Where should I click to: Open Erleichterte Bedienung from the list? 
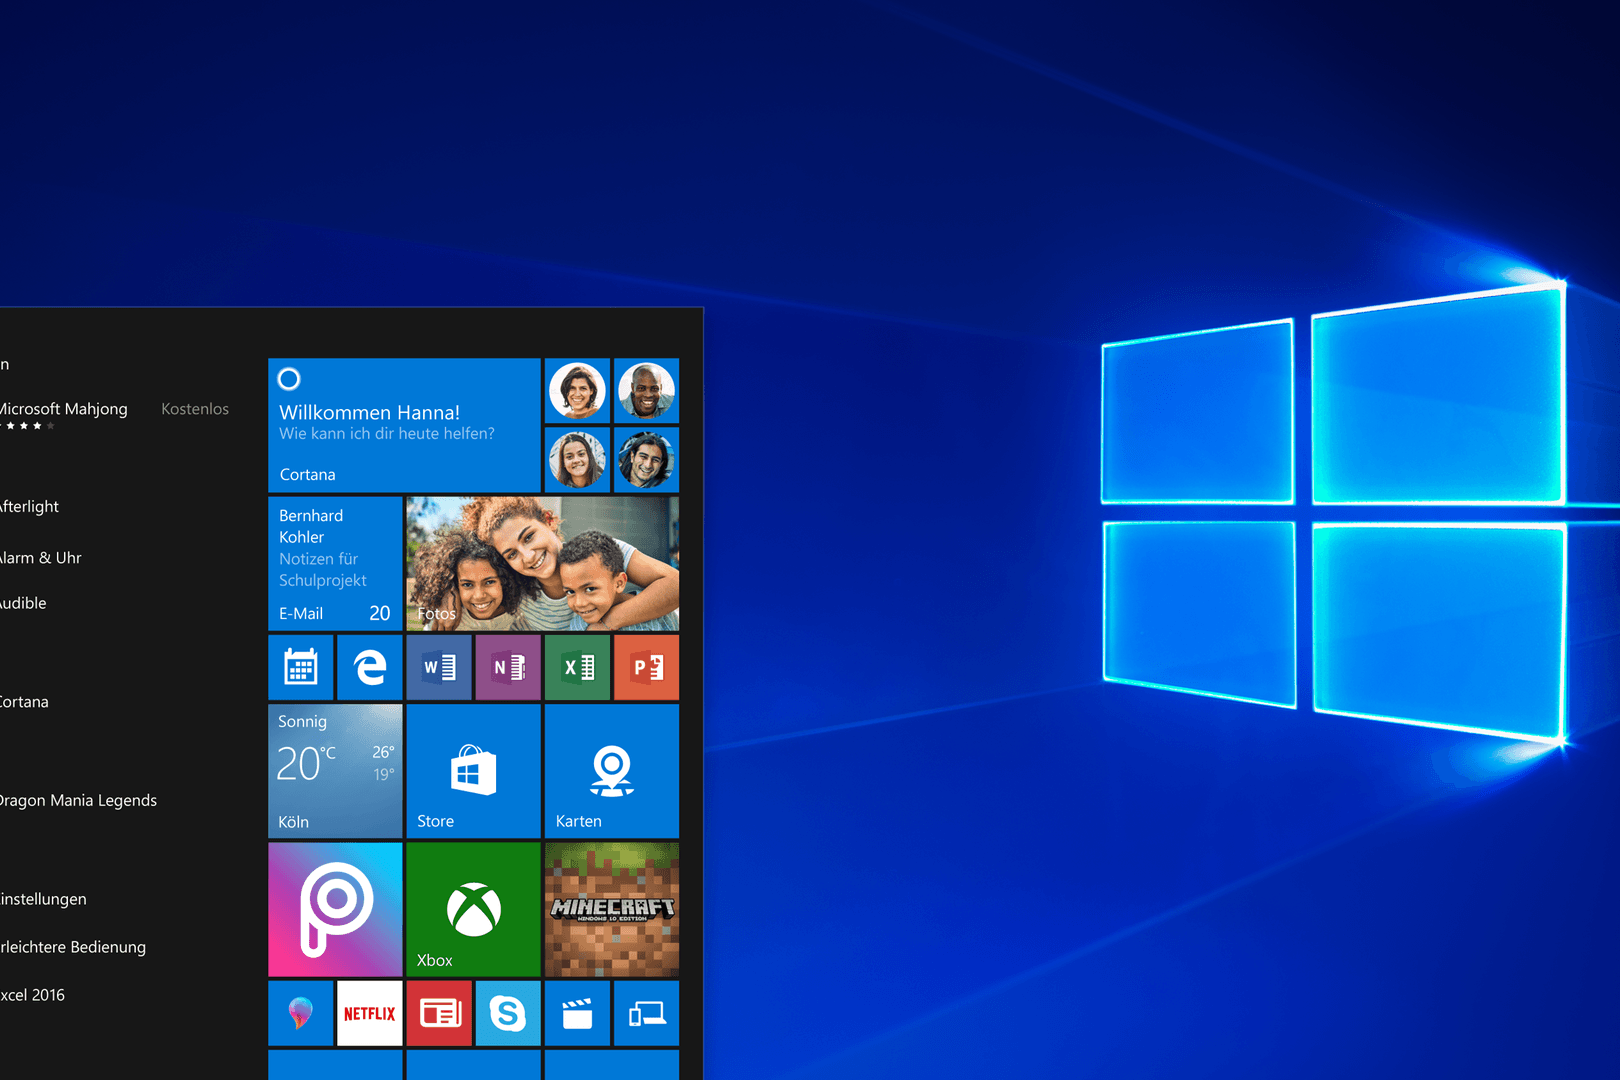(73, 947)
